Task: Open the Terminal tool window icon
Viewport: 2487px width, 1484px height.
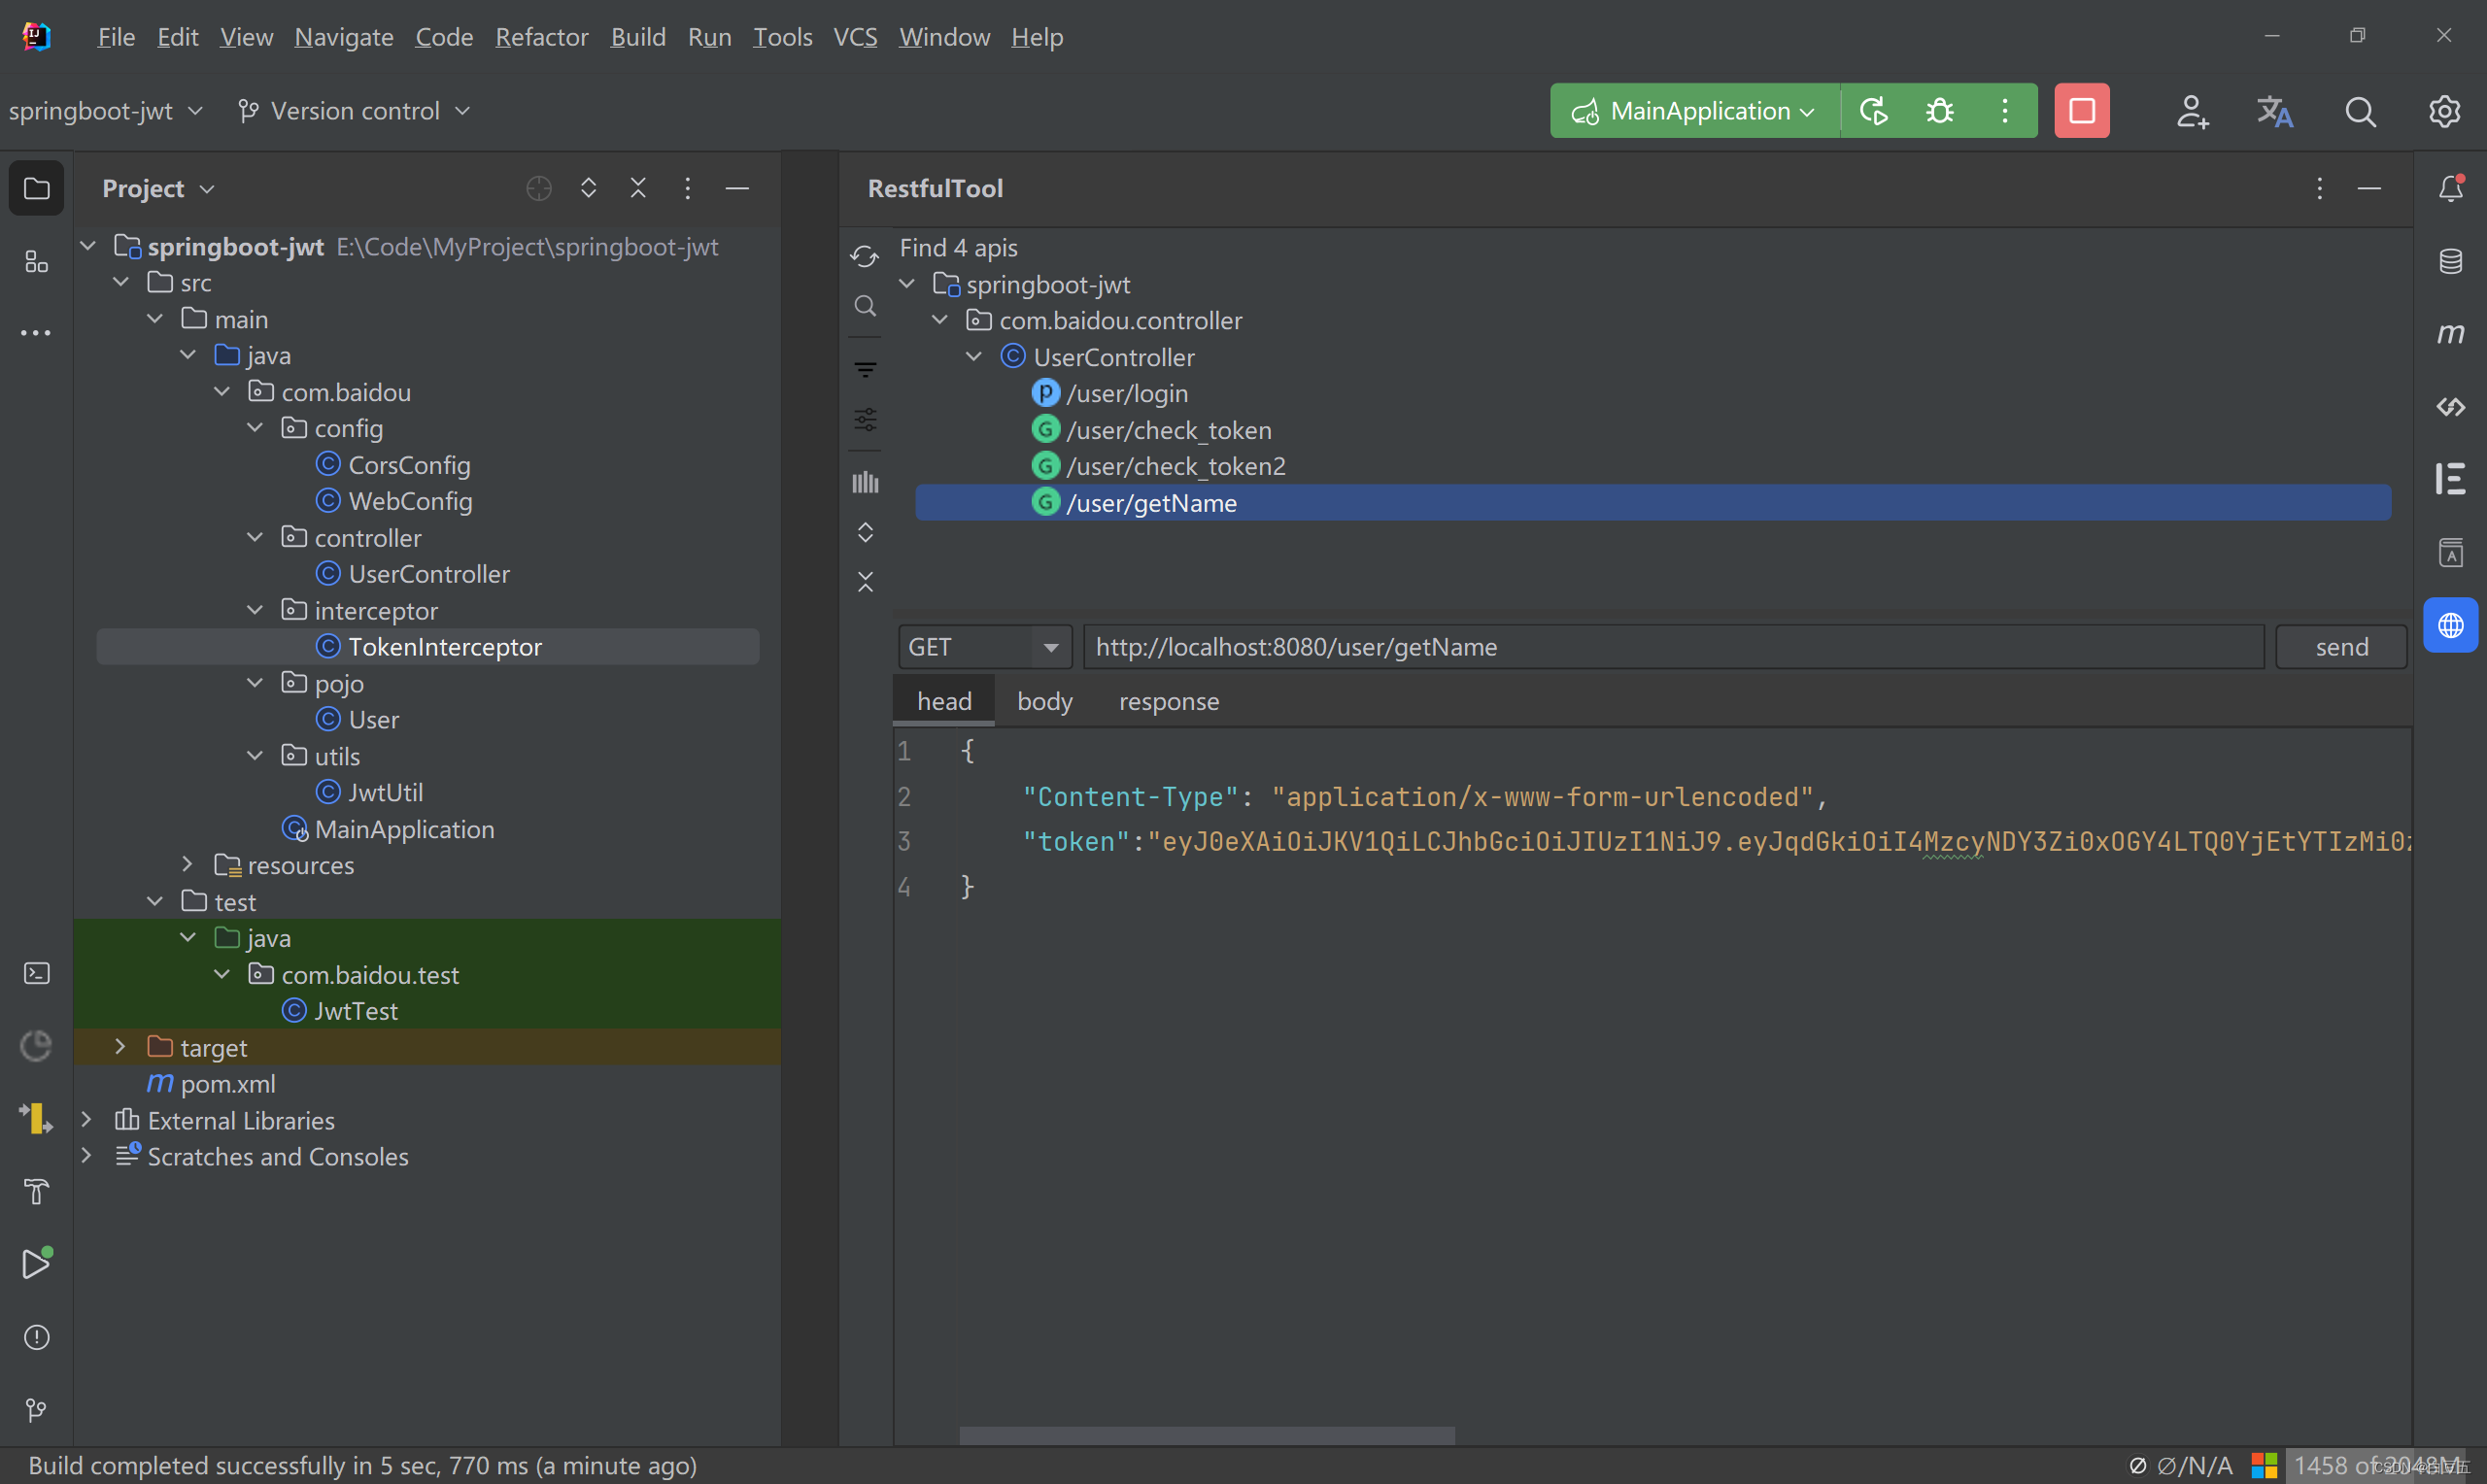Action: 36,973
